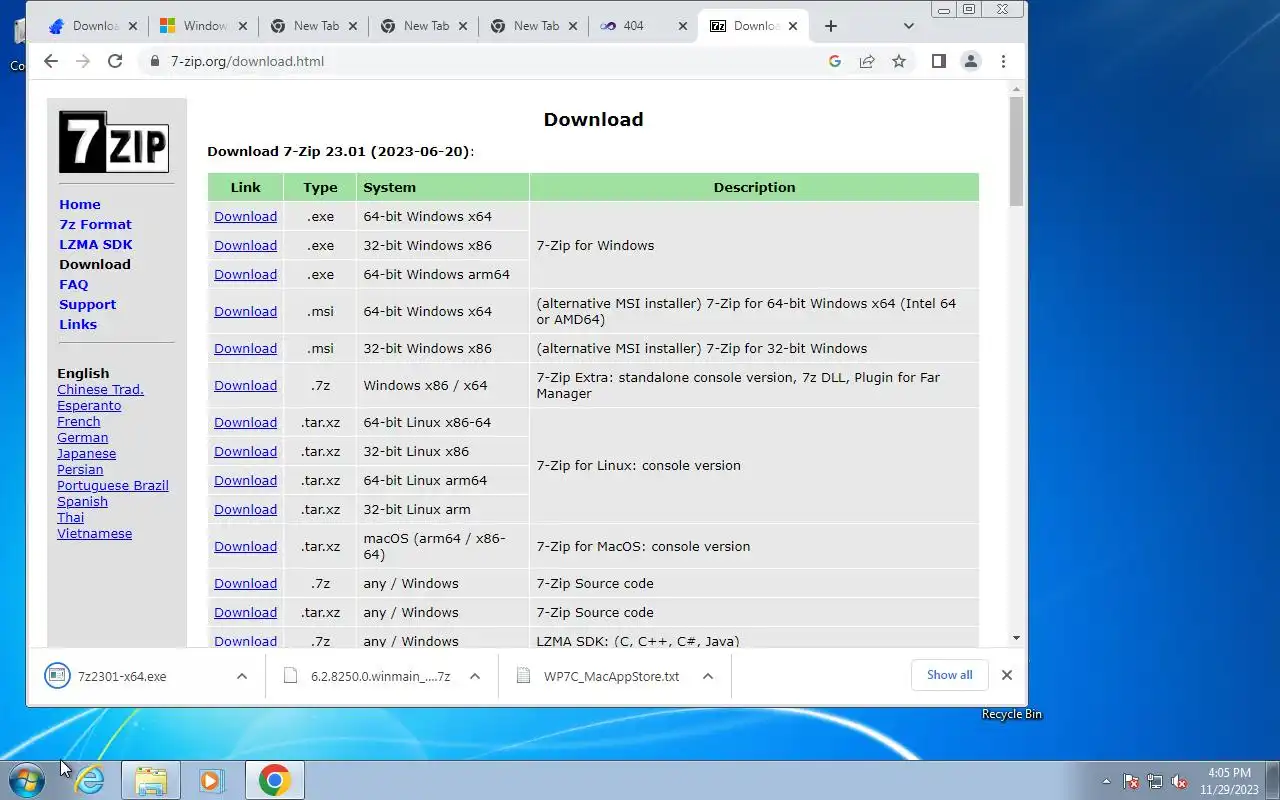1280x800 pixels.
Task: Download 7-Zip Extra .7z package
Action: click(245, 385)
